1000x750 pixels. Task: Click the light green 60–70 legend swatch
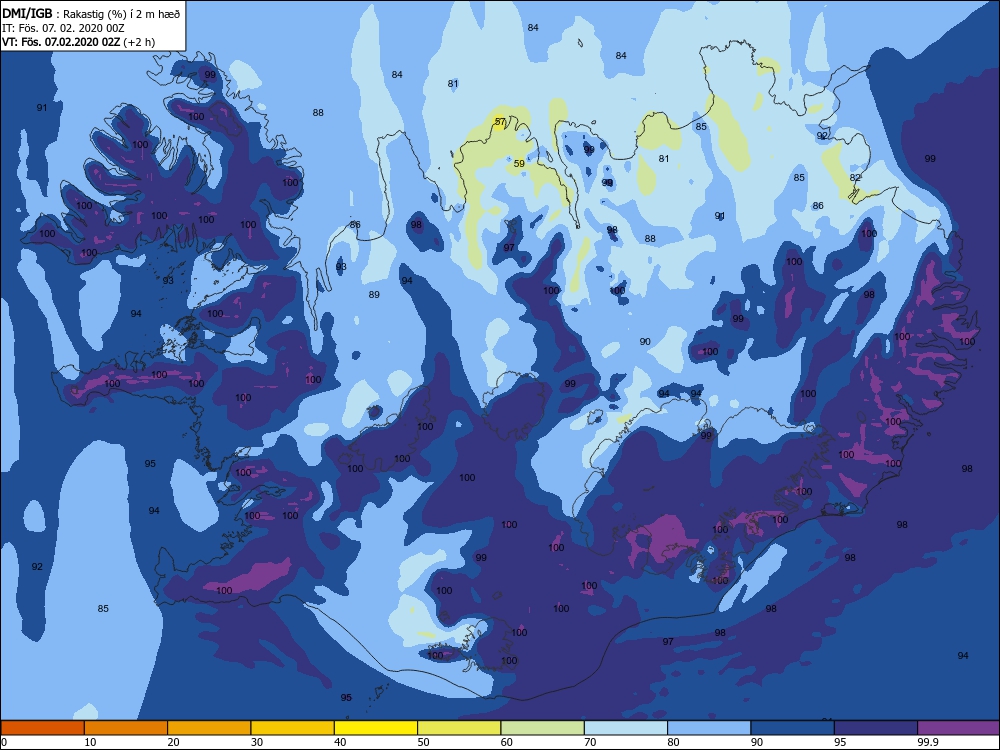(x=543, y=728)
